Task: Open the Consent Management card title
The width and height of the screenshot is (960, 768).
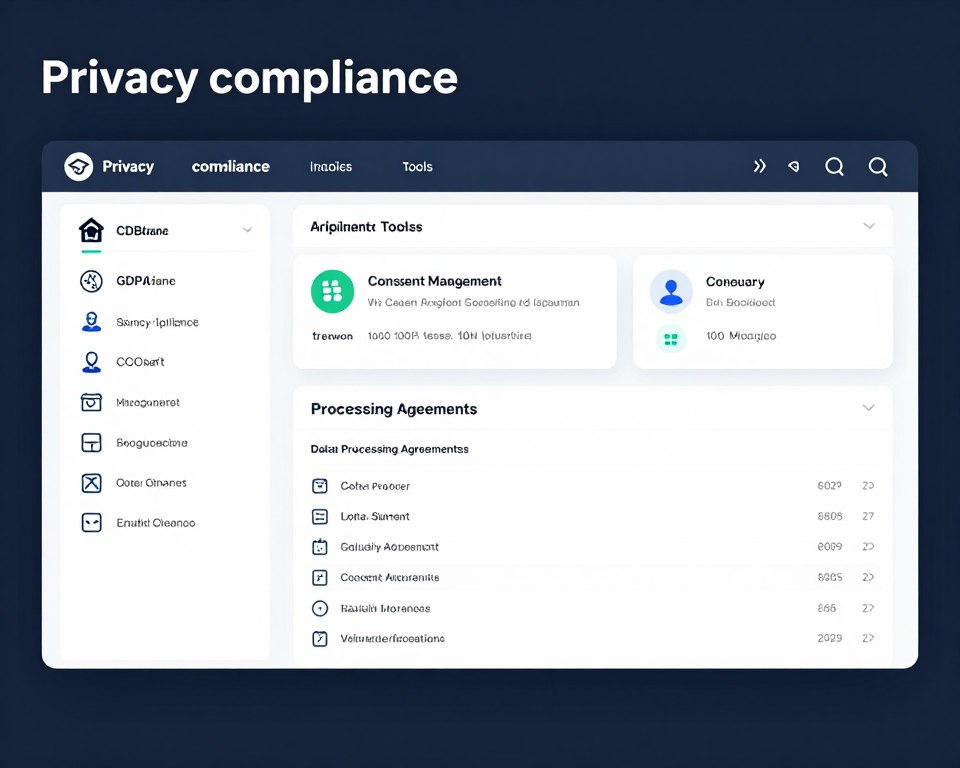Action: click(434, 281)
